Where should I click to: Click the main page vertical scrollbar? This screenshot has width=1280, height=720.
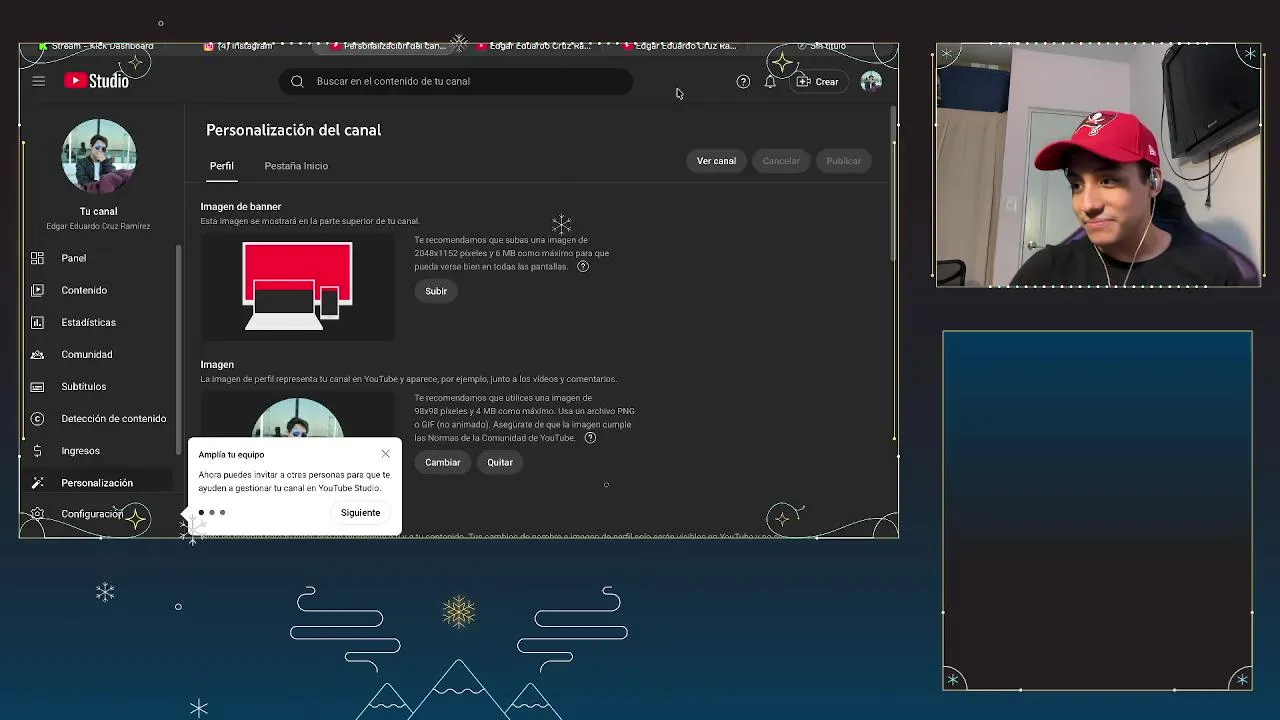click(892, 185)
